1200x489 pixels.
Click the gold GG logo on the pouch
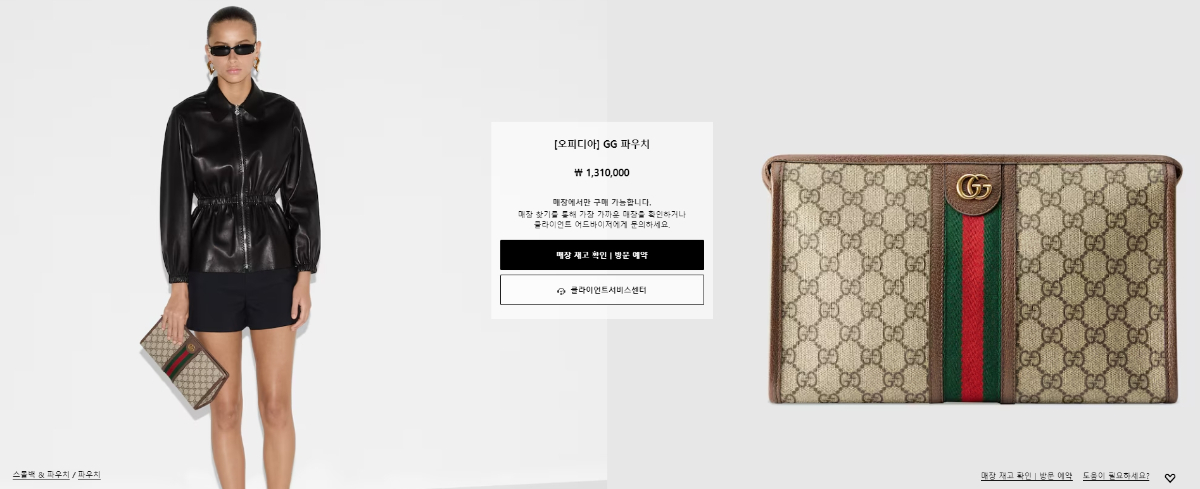(x=973, y=187)
